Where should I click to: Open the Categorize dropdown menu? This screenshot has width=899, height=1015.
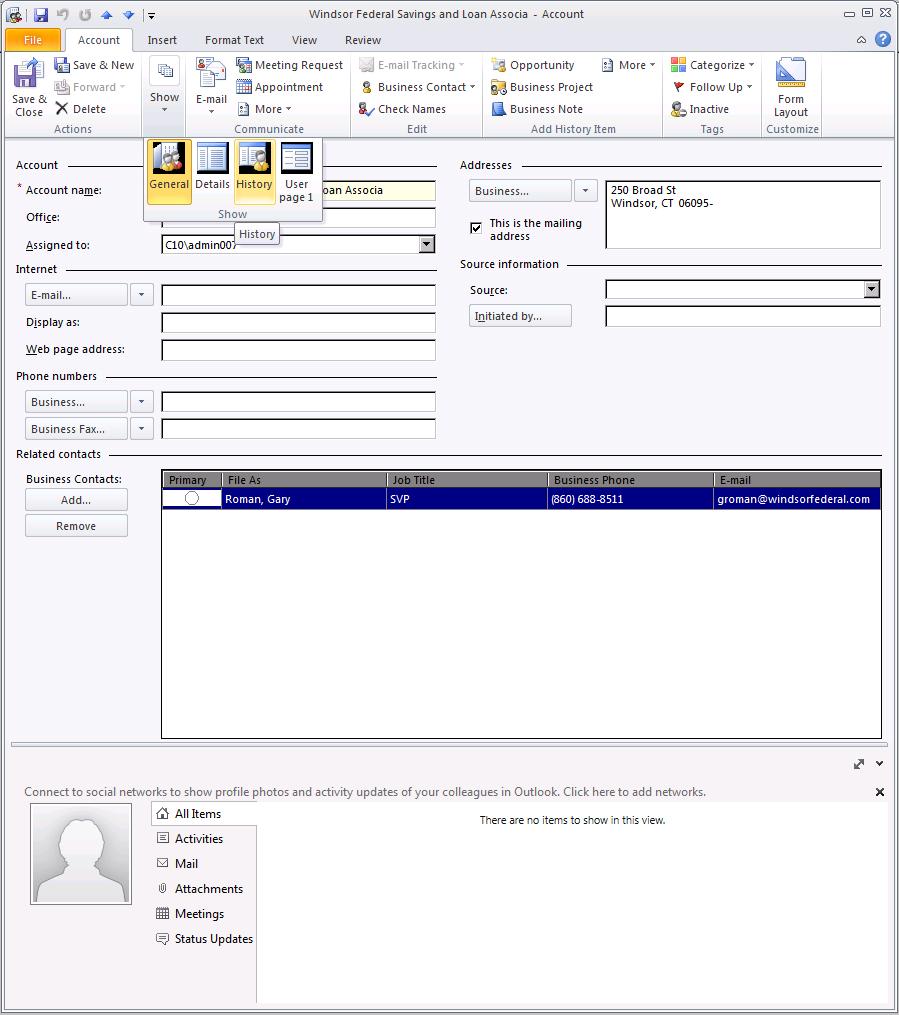[717, 65]
